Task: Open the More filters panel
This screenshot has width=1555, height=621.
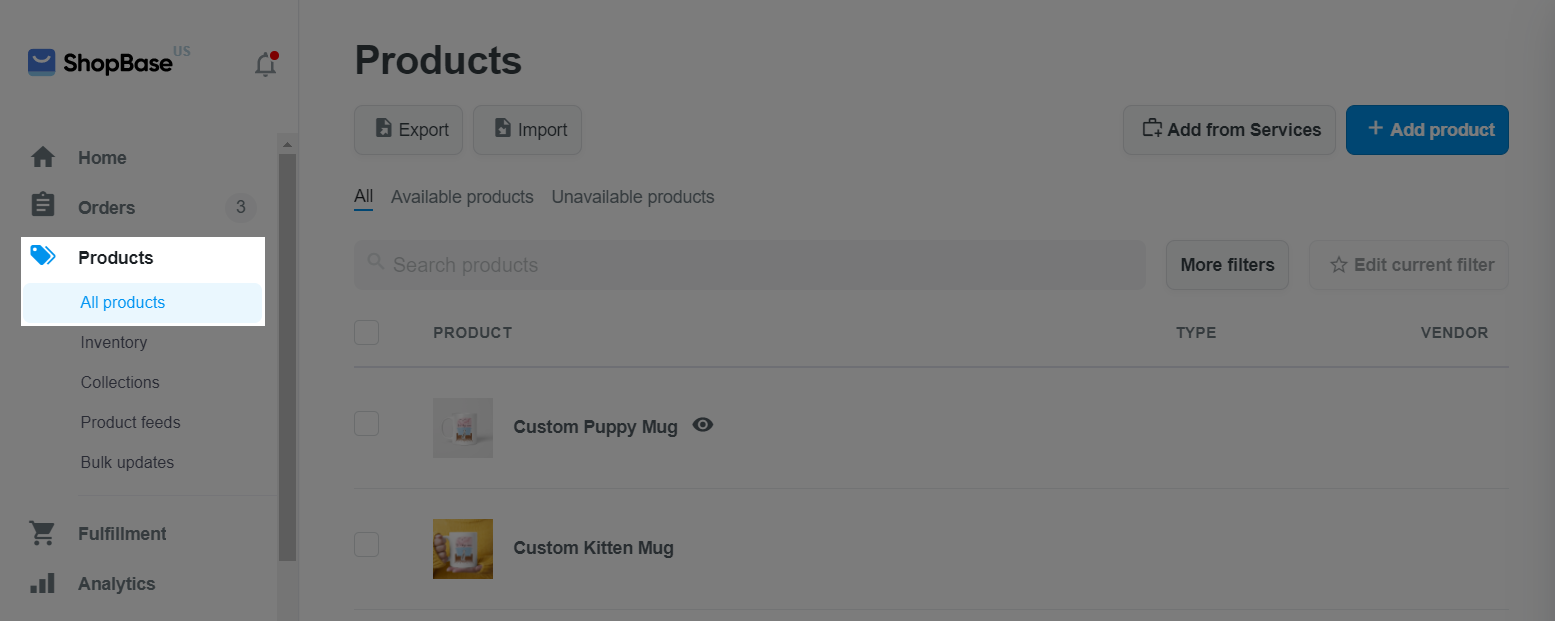Action: click(x=1227, y=265)
